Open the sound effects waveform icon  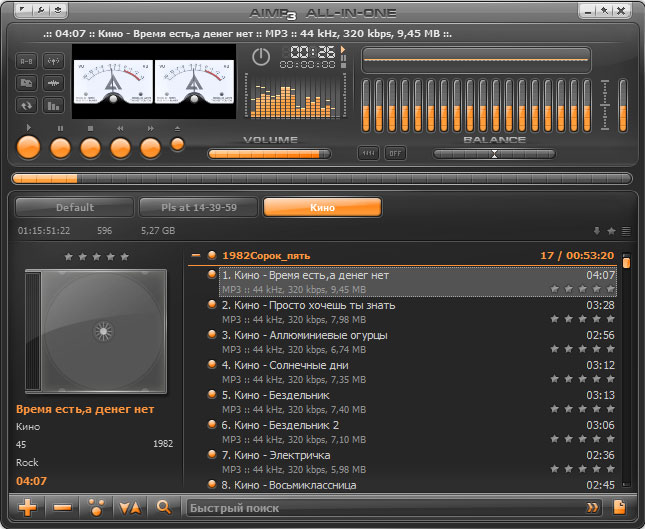pyautogui.click(x=53, y=84)
